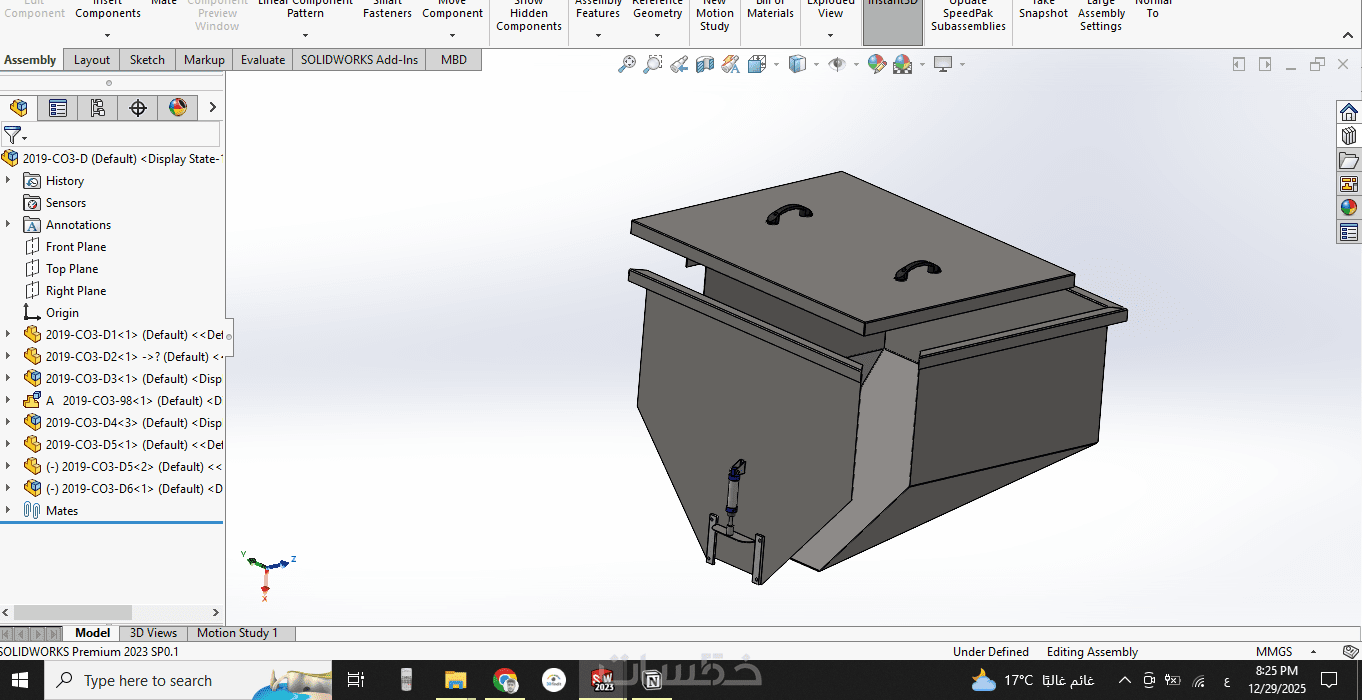Click the Previous View icon
This screenshot has height=700, width=1362.
679,64
